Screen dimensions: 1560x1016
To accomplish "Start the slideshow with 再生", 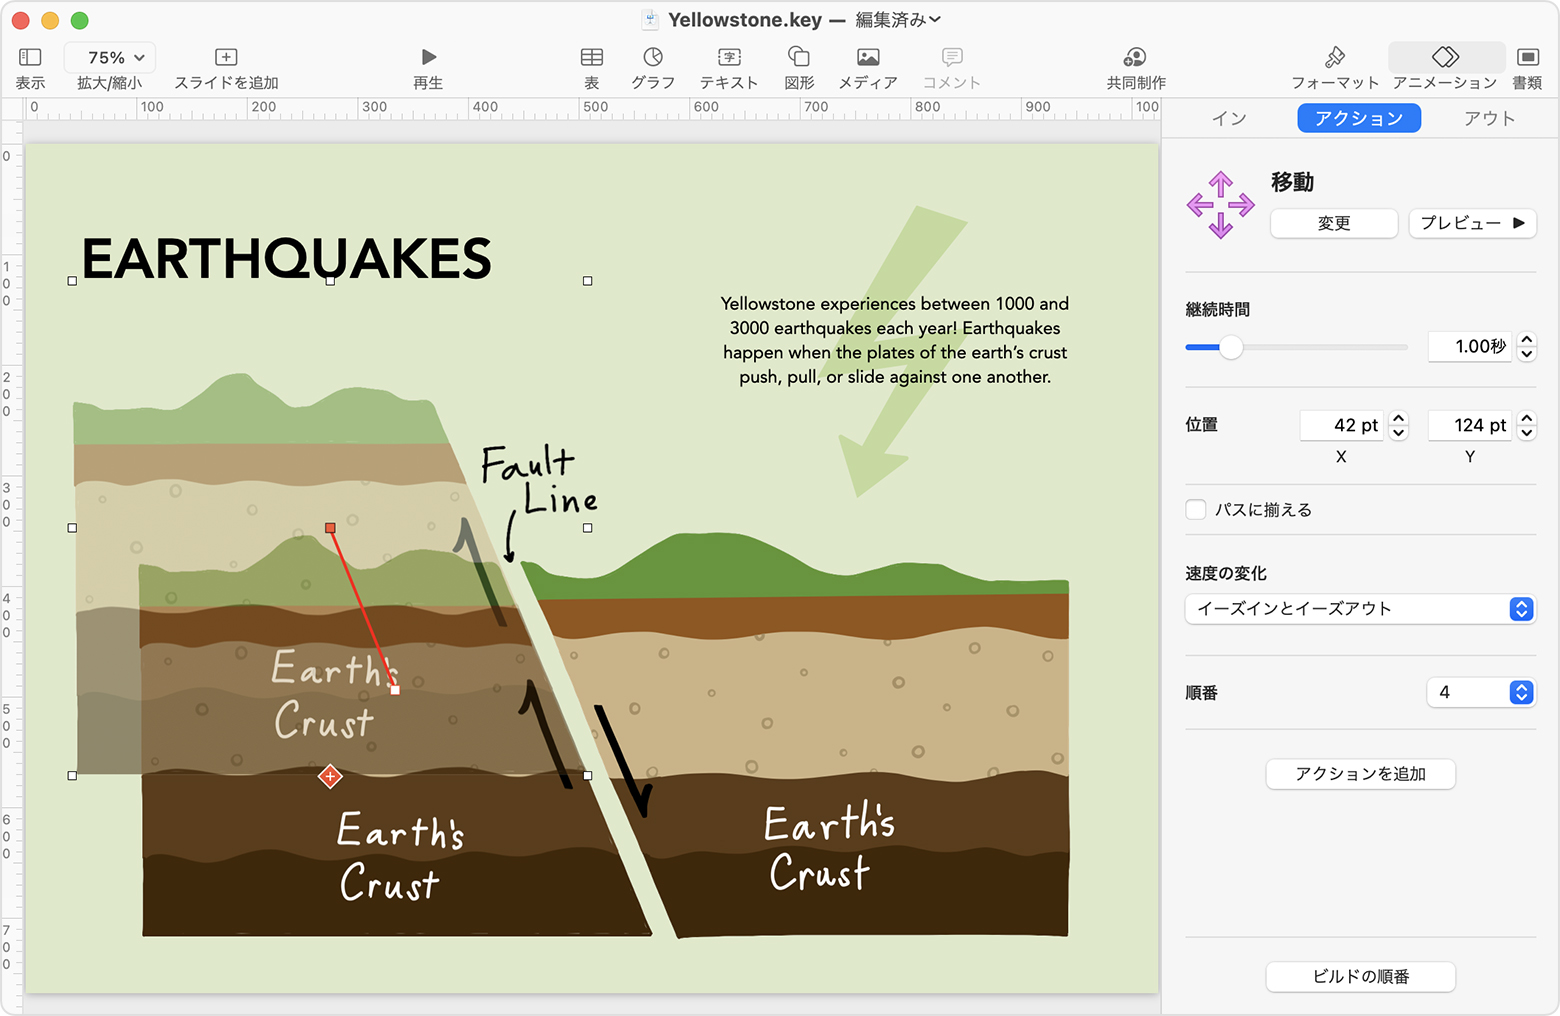I will [x=428, y=57].
